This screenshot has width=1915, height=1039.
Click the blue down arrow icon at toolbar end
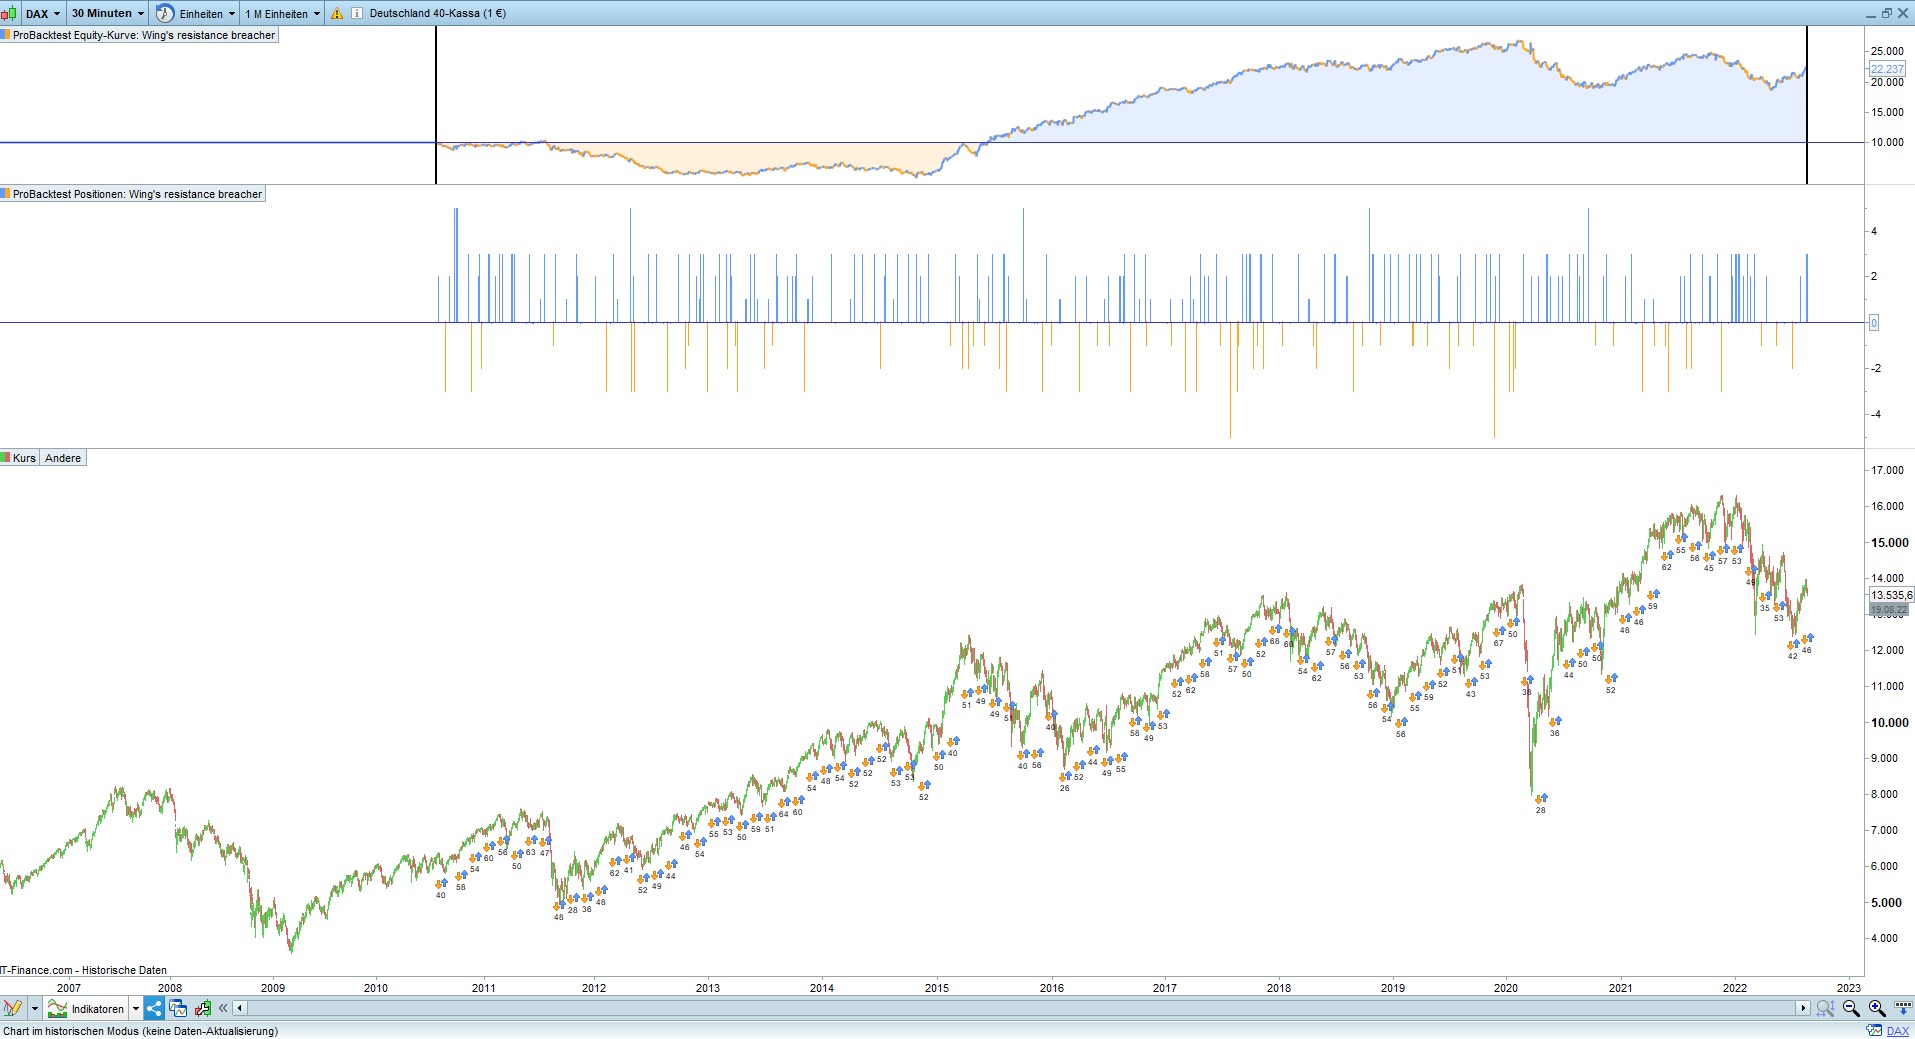point(1901,1008)
